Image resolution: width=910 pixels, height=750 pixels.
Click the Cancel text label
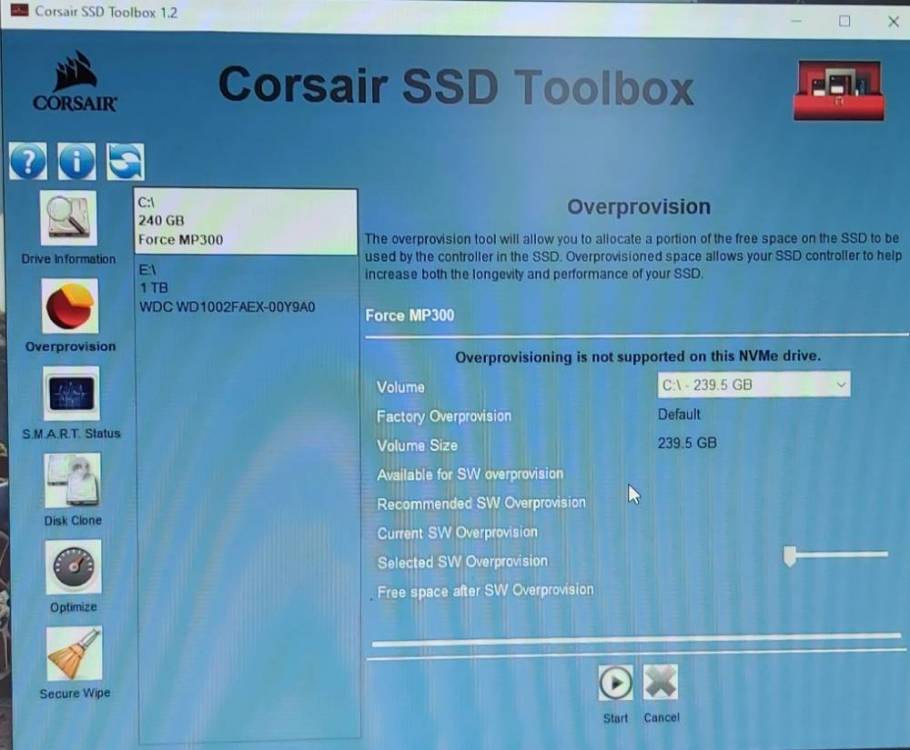coord(662,718)
